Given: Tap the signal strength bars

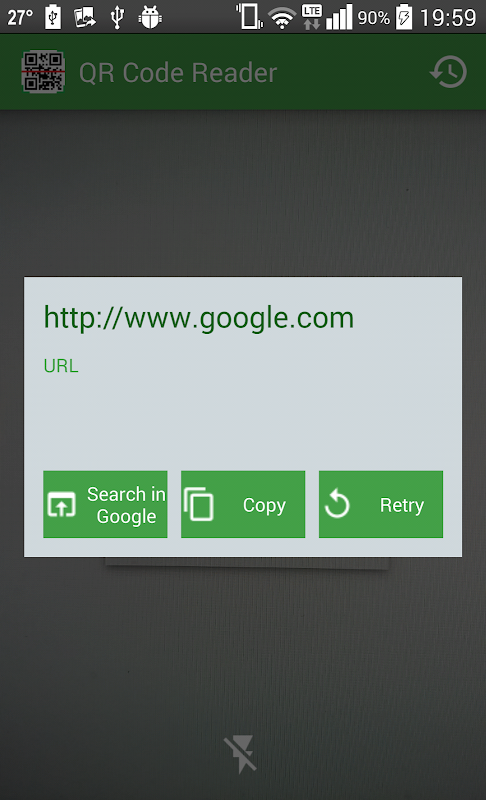Looking at the screenshot, I should [x=339, y=17].
